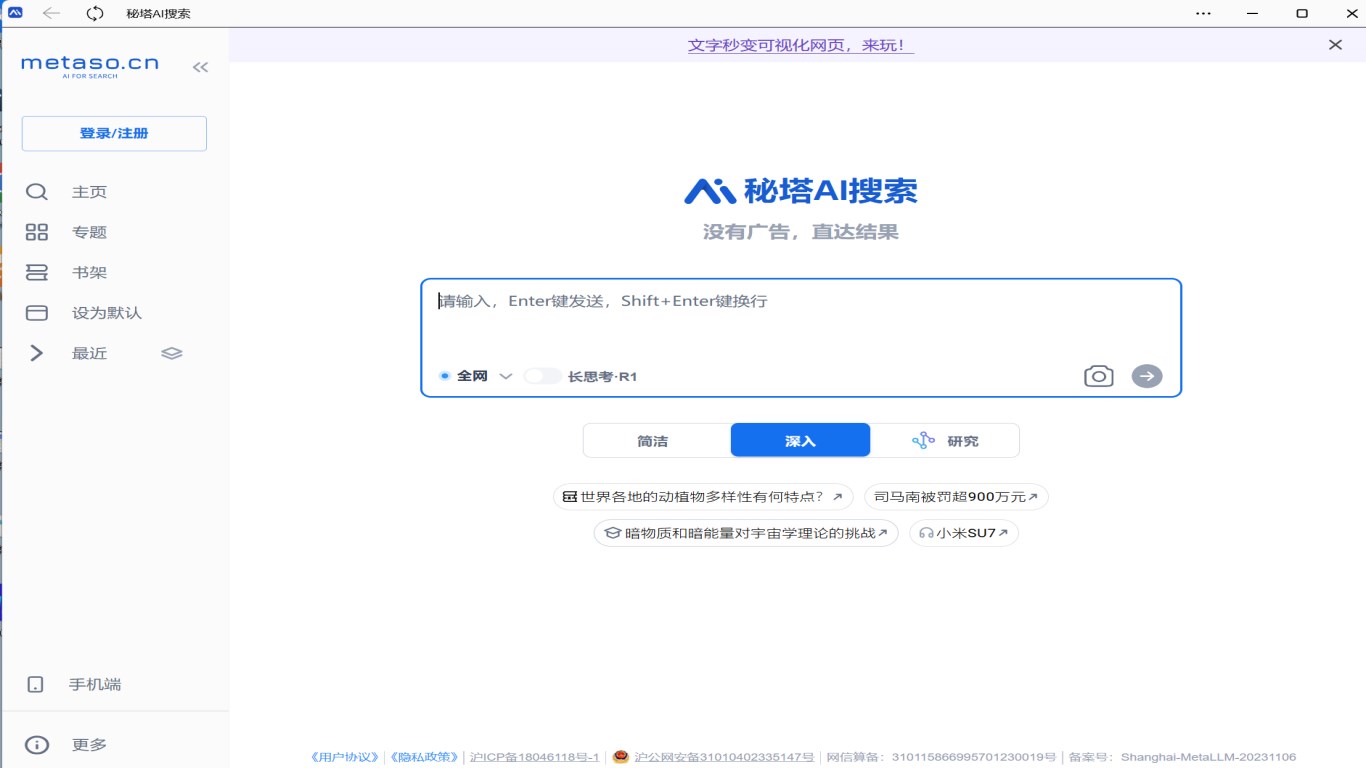Toggle the 长思考·R1 switch
The height and width of the screenshot is (768, 1366).
click(543, 376)
